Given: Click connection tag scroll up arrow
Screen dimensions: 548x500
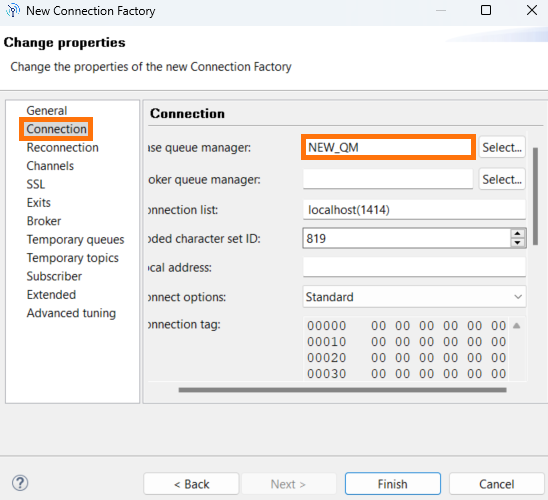Looking at the screenshot, I should click(x=517, y=326).
